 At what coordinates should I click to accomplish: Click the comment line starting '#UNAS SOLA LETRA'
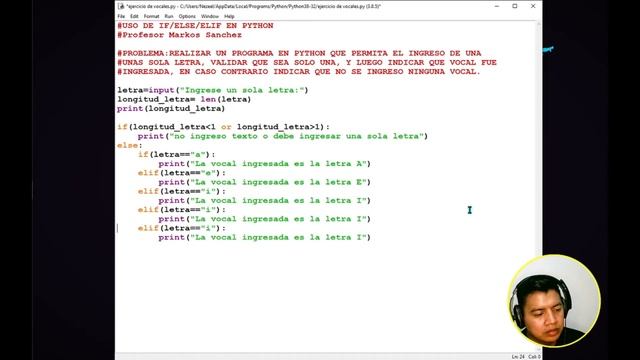click(x=307, y=62)
